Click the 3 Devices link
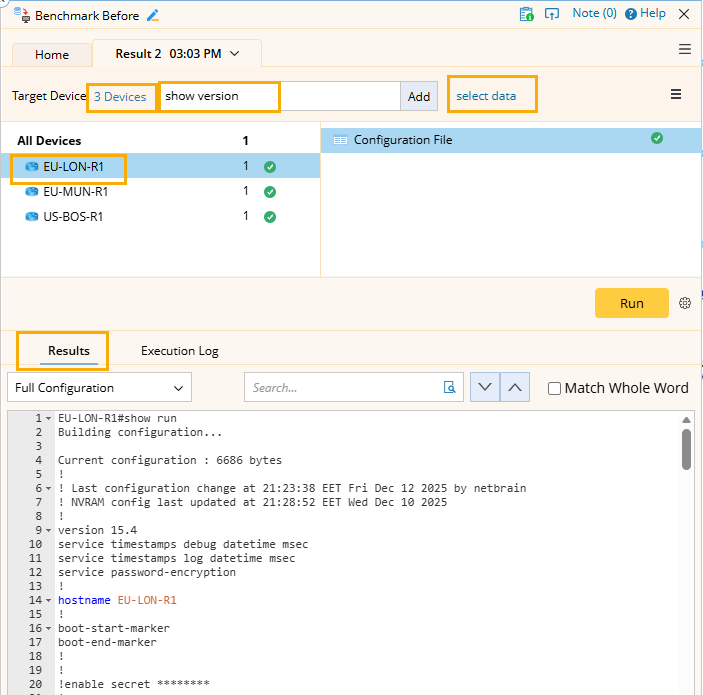The height and width of the screenshot is (695, 703). coord(120,97)
